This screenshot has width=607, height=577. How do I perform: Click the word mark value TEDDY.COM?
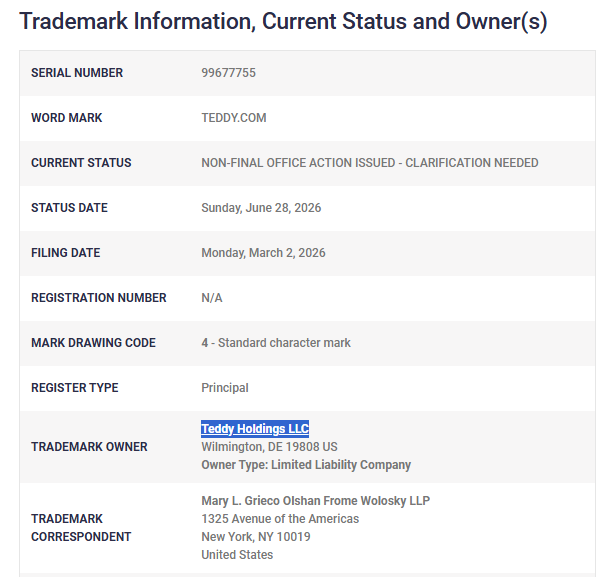click(x=234, y=118)
